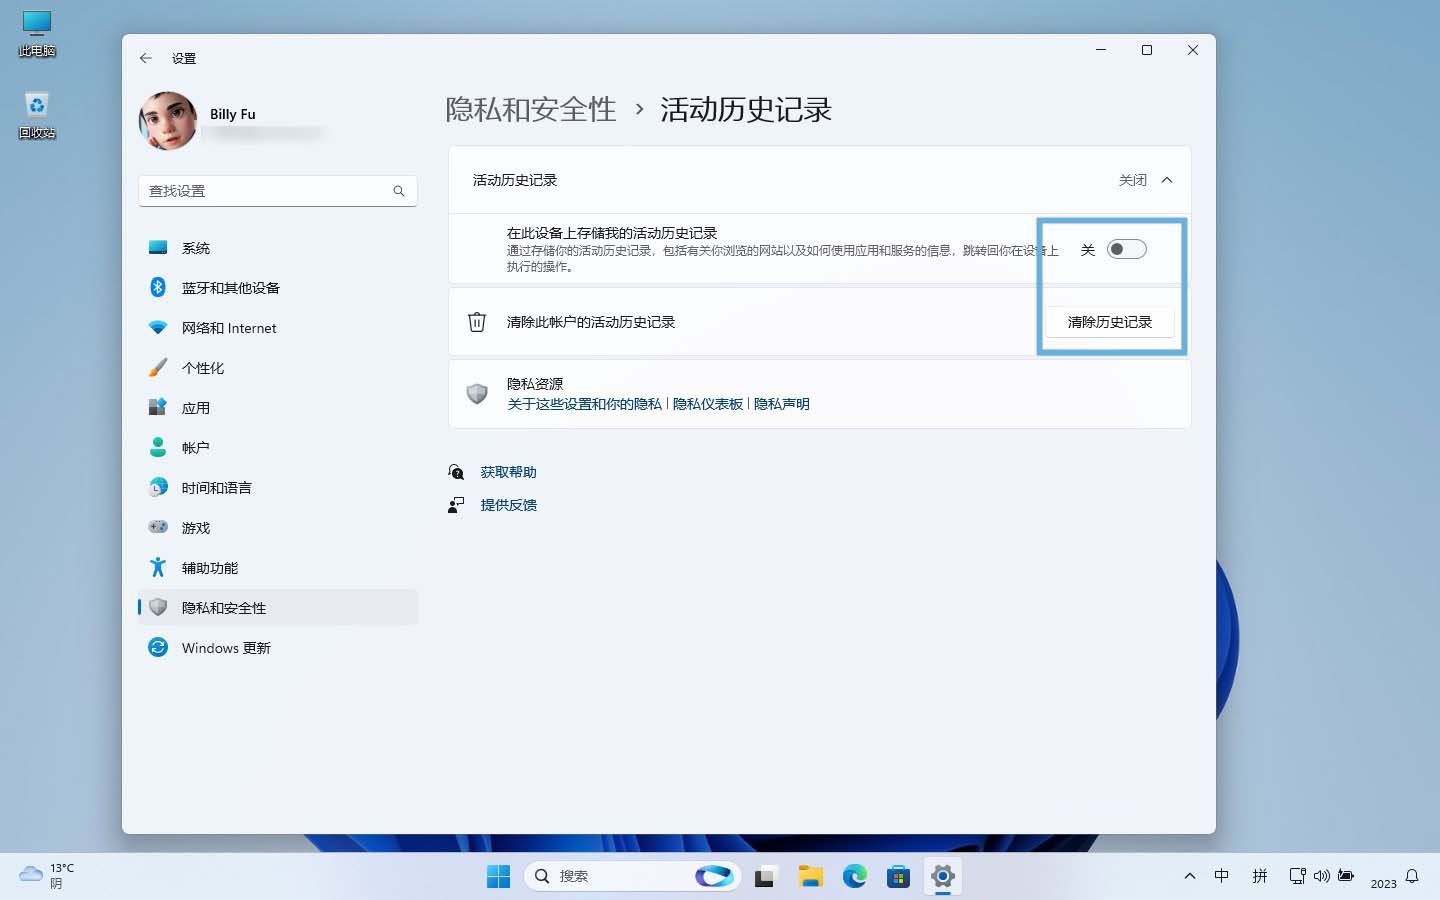Viewport: 1440px width, 900px height.
Task: Open 游戏 settings via the Xbox icon
Action: pos(158,527)
